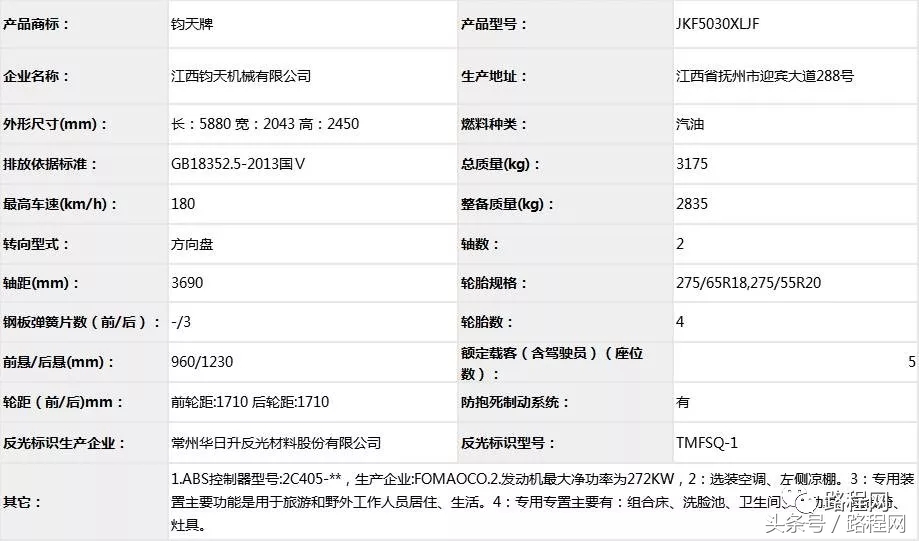Click the 防抱死制动系统 label
This screenshot has width=919, height=541.
coord(515,402)
